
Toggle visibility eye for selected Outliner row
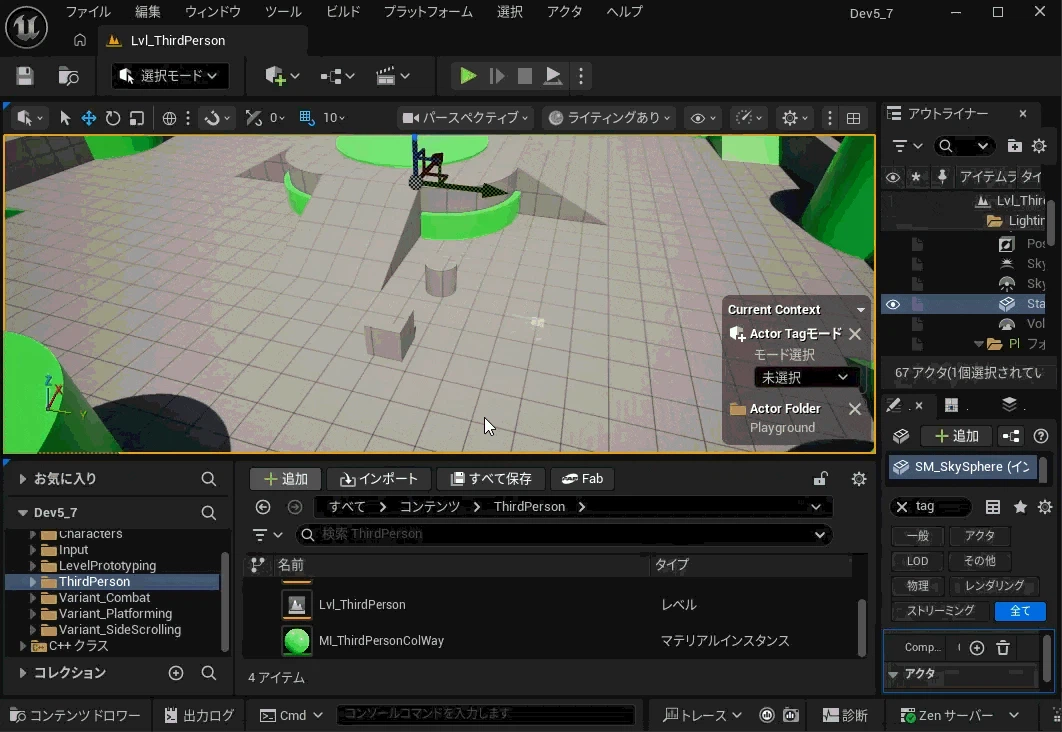[x=893, y=304]
